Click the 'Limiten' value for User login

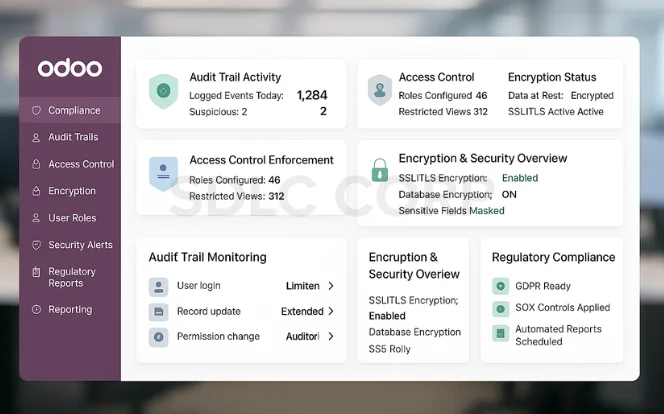coord(303,286)
